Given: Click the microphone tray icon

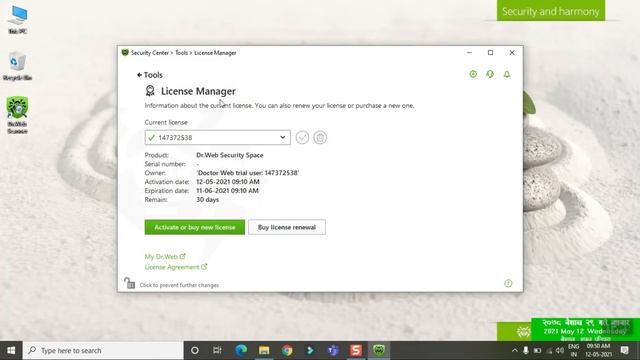Looking at the screenshot, I should tap(526, 350).
